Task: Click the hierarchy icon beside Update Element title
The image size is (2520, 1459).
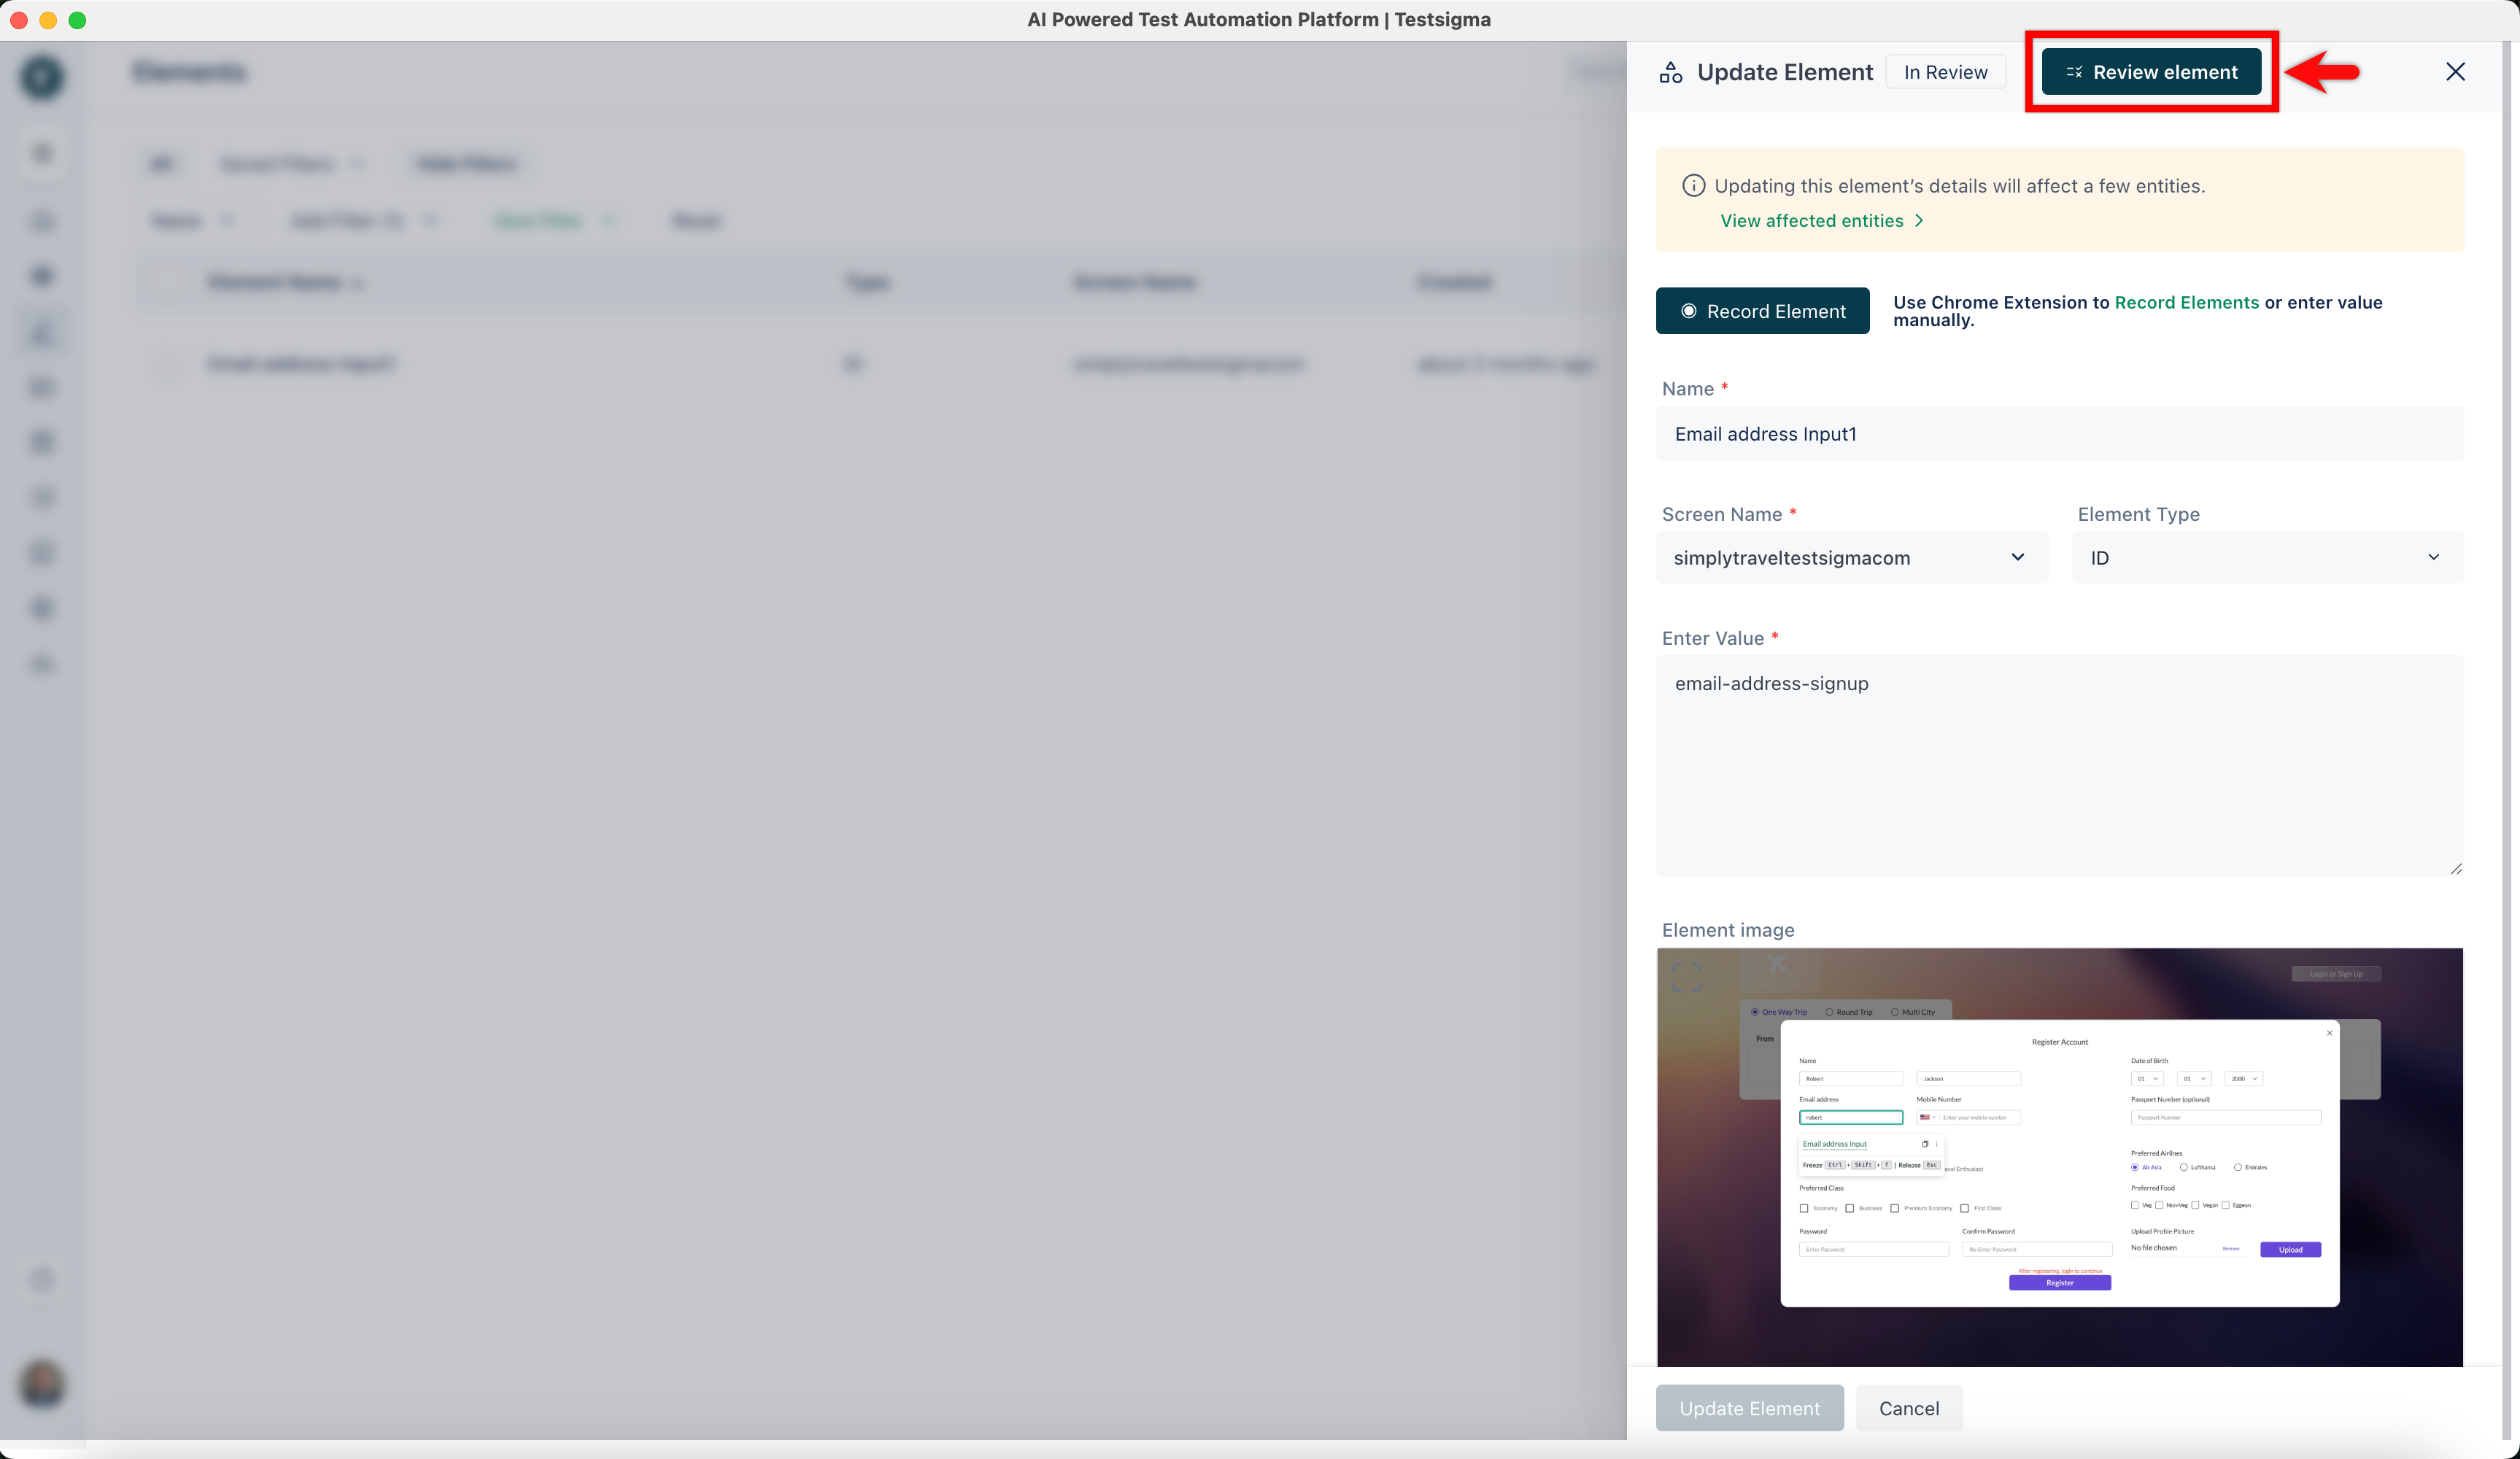Action: tap(1670, 71)
